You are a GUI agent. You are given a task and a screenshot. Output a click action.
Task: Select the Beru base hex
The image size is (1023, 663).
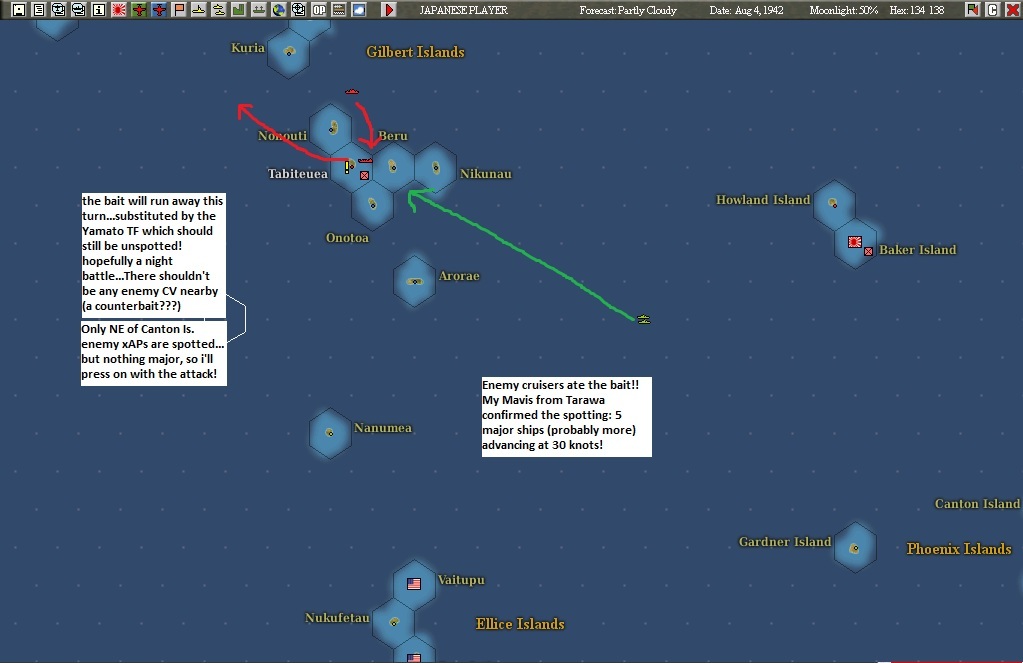coord(393,167)
